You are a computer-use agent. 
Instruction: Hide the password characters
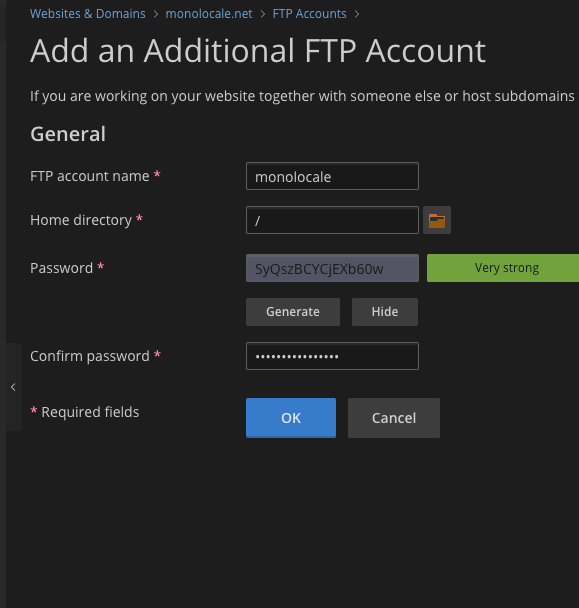coord(385,312)
